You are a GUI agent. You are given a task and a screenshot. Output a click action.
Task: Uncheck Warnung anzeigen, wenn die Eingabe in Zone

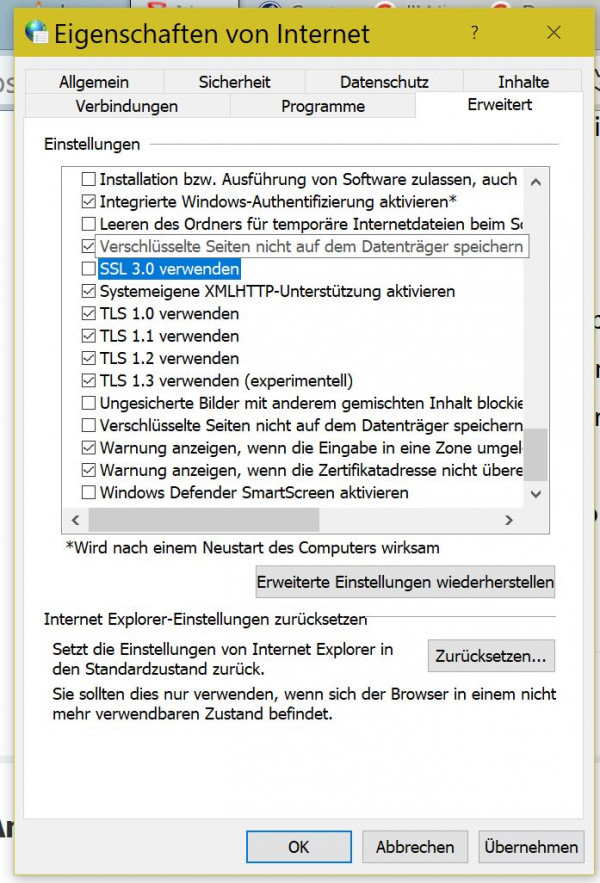click(88, 448)
